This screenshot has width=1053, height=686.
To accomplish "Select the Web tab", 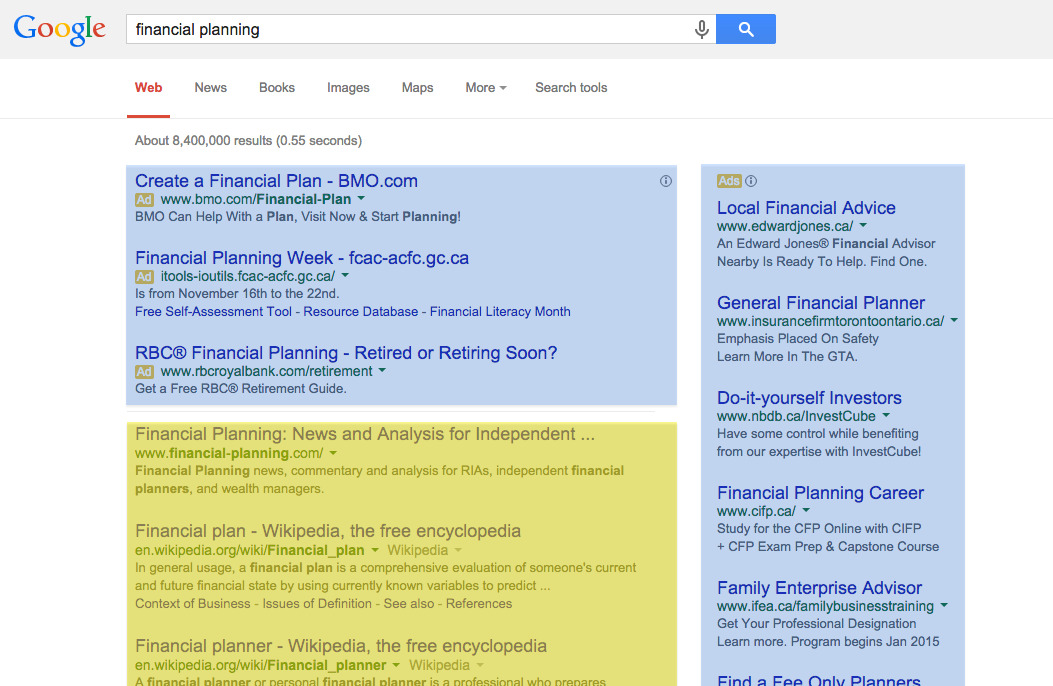I will [148, 88].
